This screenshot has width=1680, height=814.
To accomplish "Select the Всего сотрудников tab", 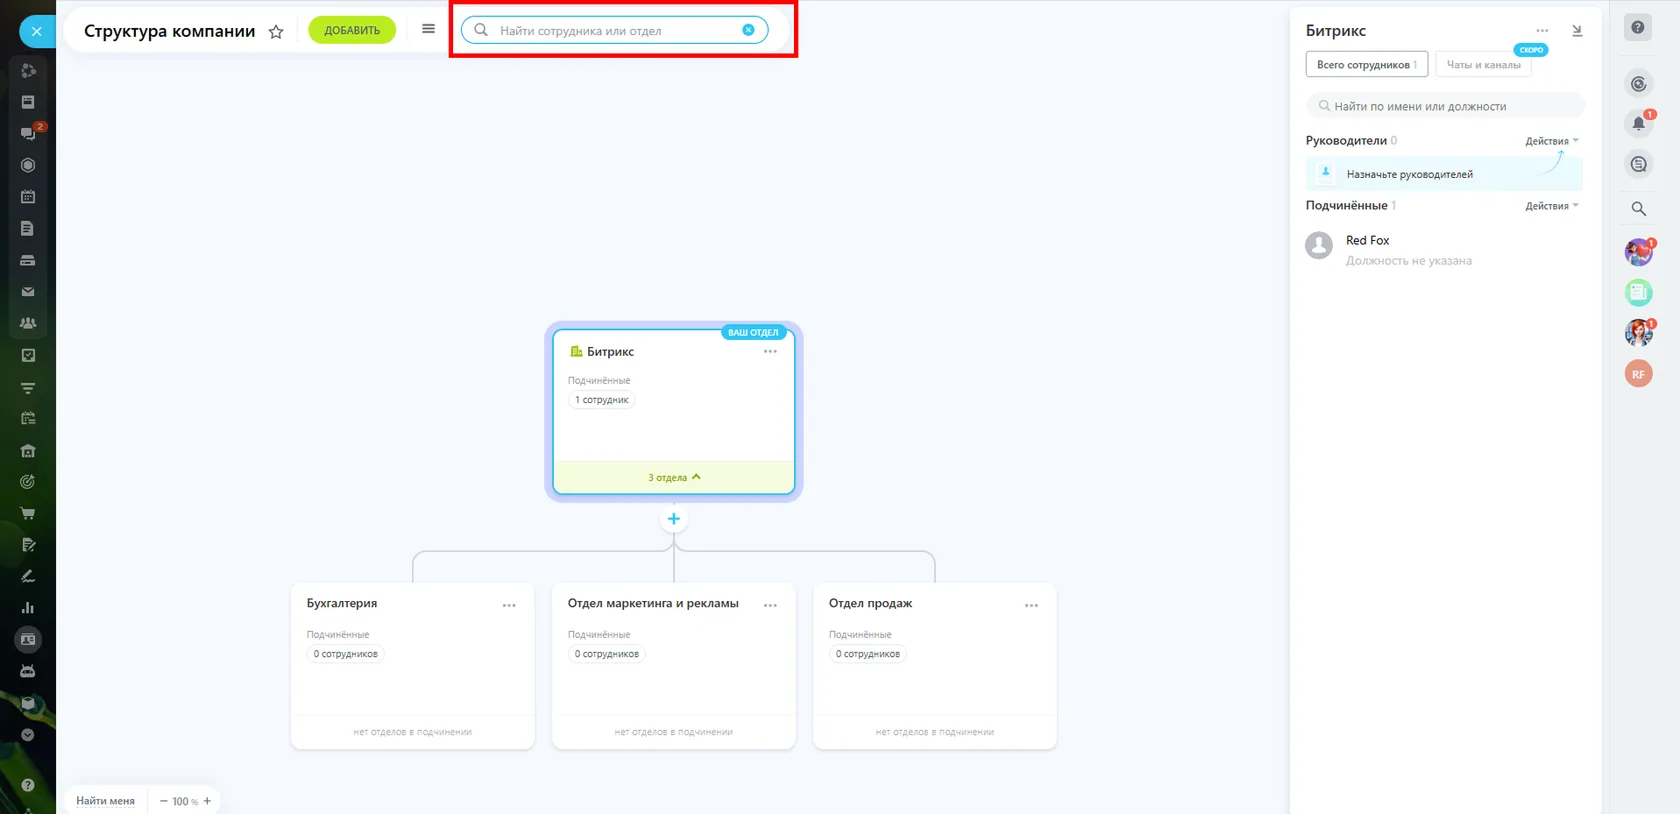I will (1366, 65).
